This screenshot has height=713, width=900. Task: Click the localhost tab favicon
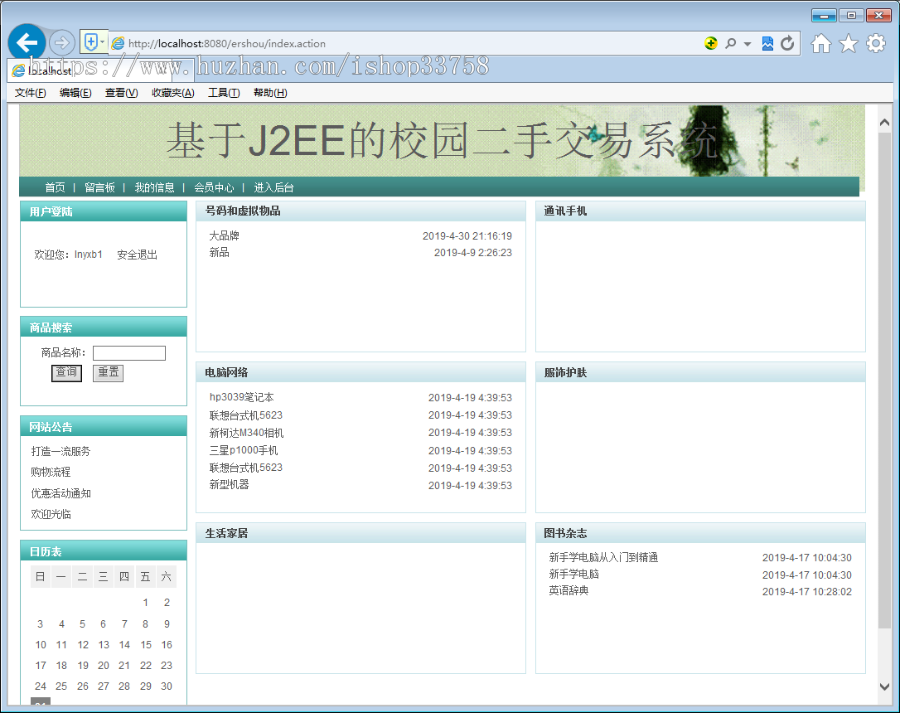pyautogui.click(x=18, y=70)
